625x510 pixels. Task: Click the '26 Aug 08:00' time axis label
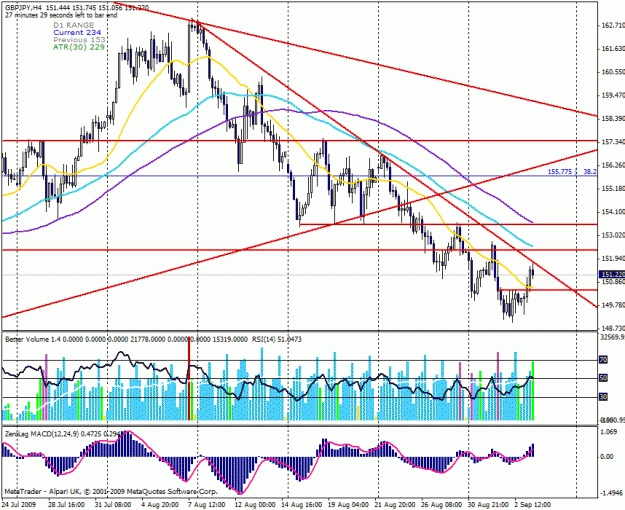point(442,505)
